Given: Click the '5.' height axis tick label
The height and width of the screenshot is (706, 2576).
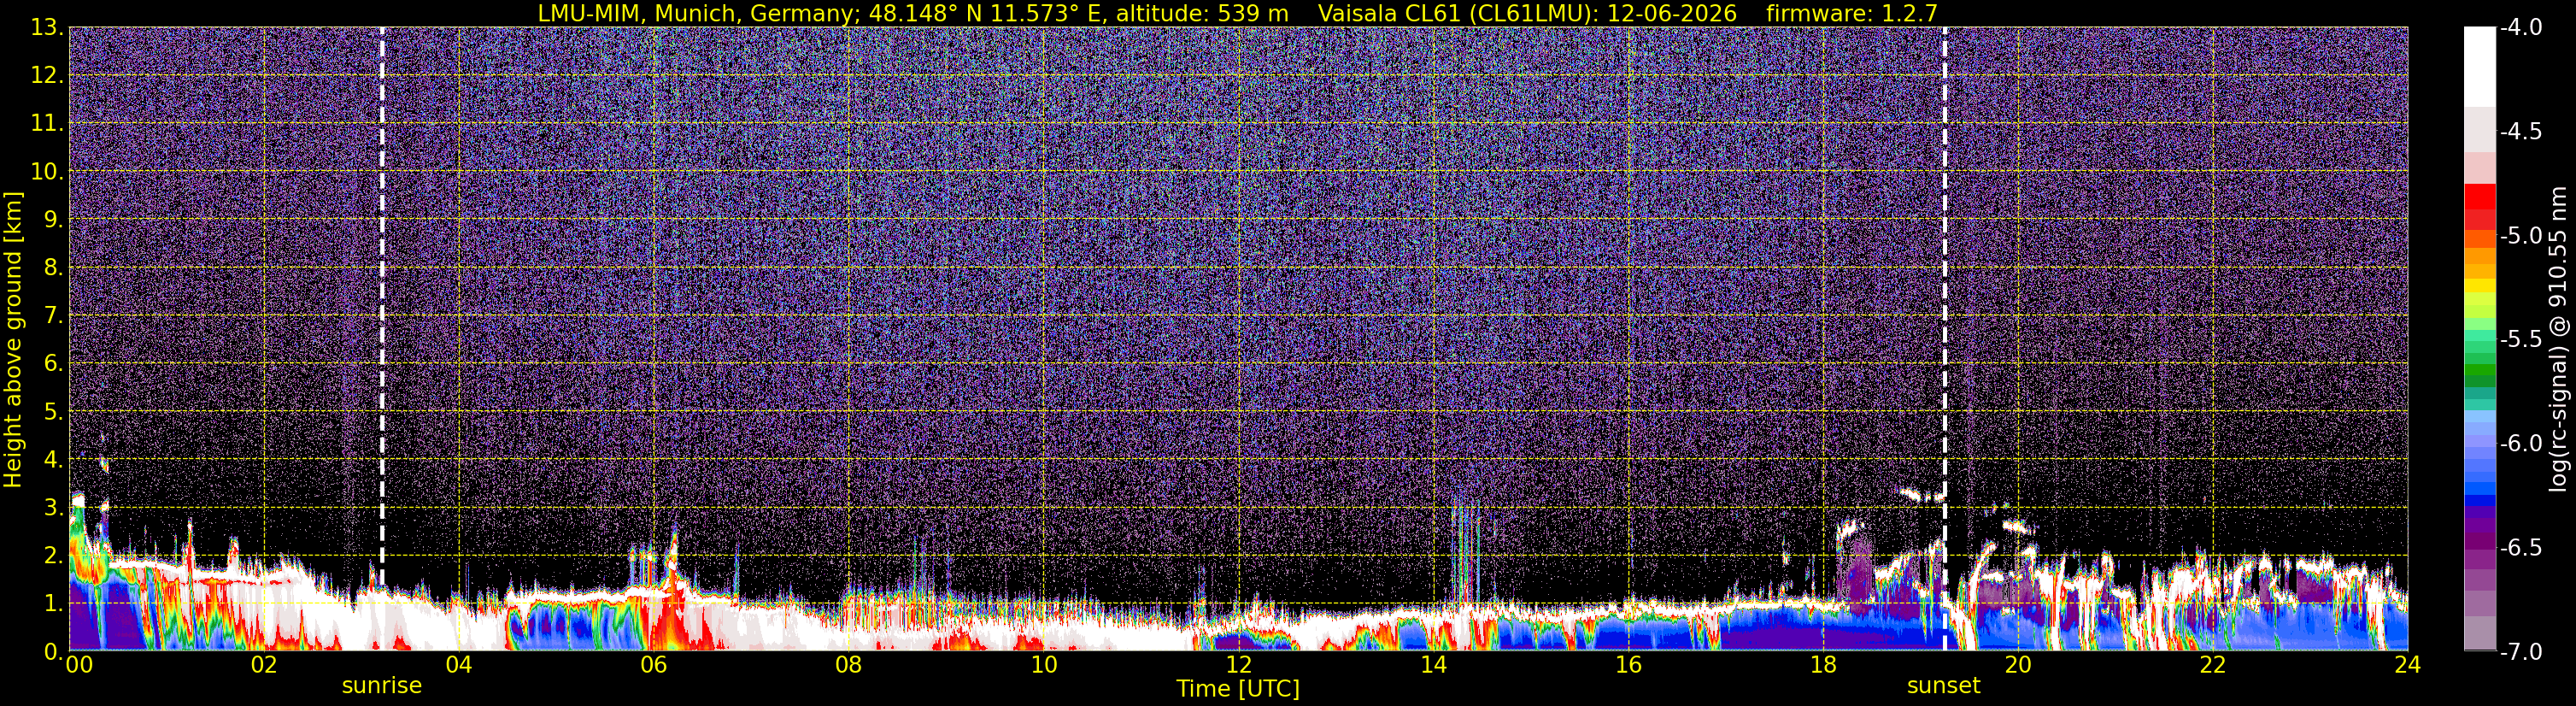Looking at the screenshot, I should [52, 411].
